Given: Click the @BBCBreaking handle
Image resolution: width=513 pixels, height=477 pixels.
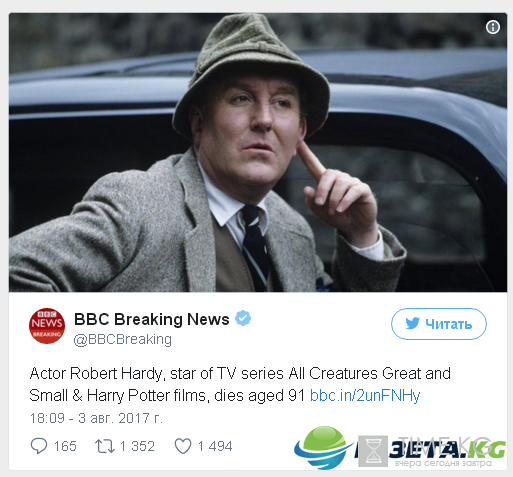Looking at the screenshot, I should [x=123, y=339].
